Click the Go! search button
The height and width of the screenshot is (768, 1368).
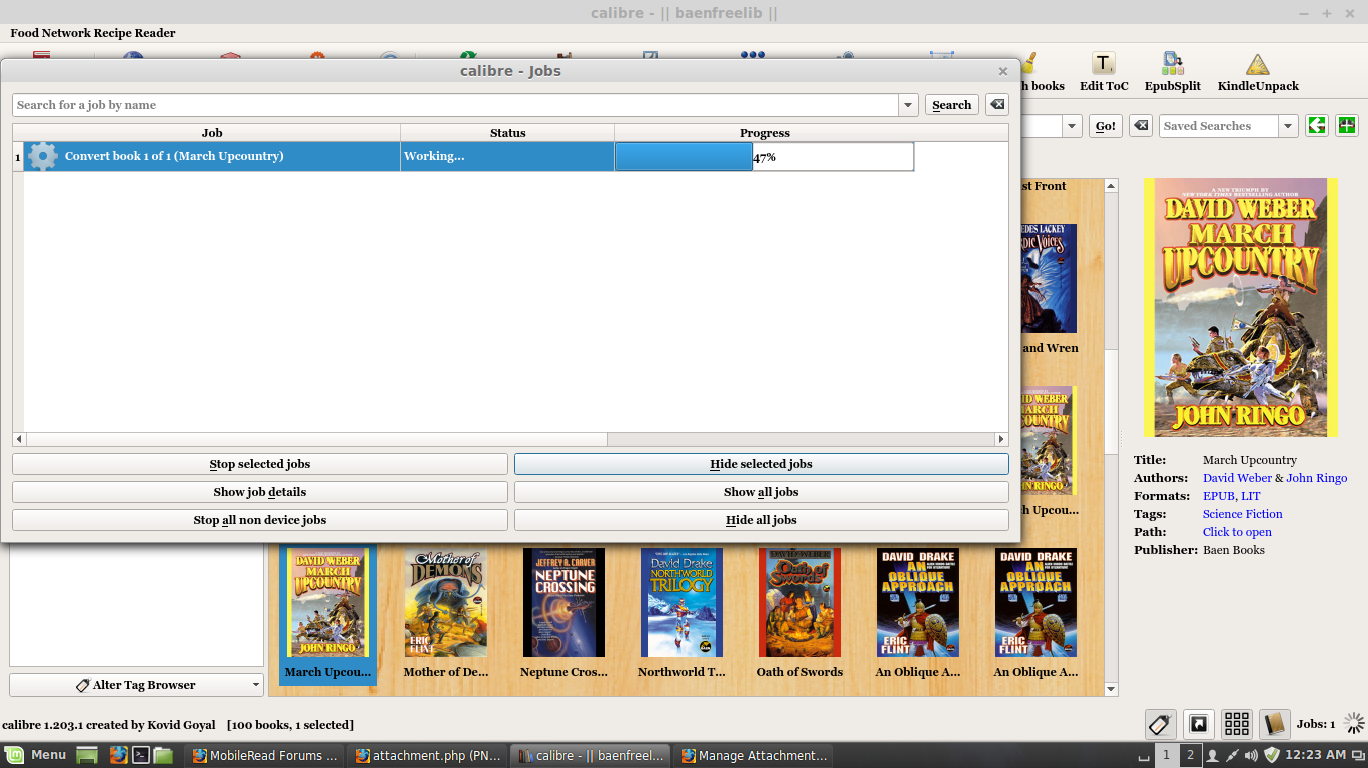(1106, 126)
